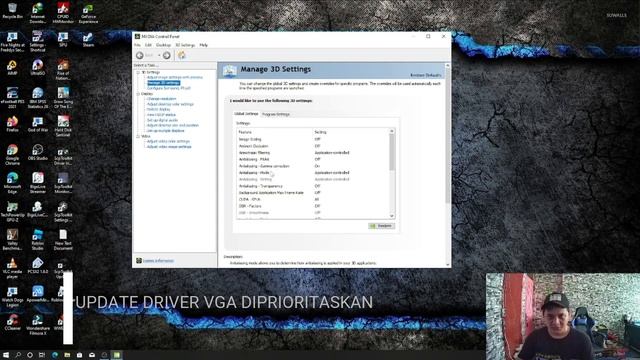Select Change resolution in task tree

pyautogui.click(x=162, y=99)
